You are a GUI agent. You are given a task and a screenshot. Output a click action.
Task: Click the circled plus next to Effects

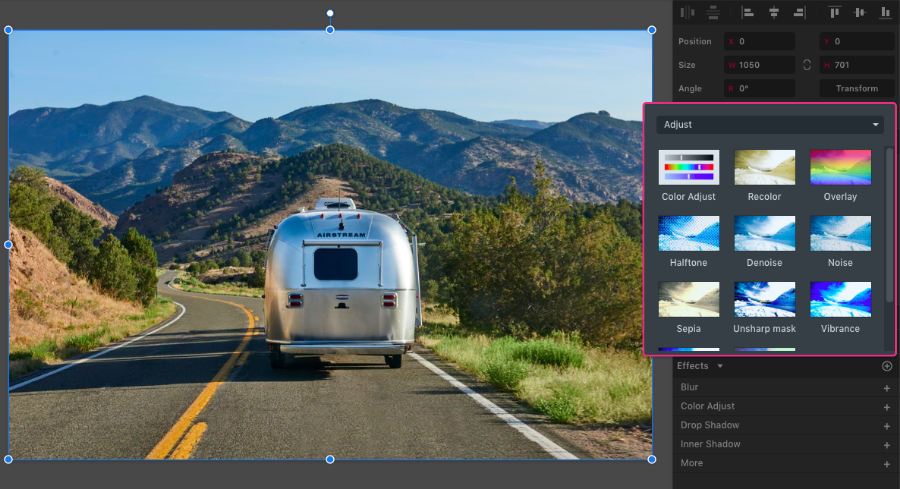point(886,366)
